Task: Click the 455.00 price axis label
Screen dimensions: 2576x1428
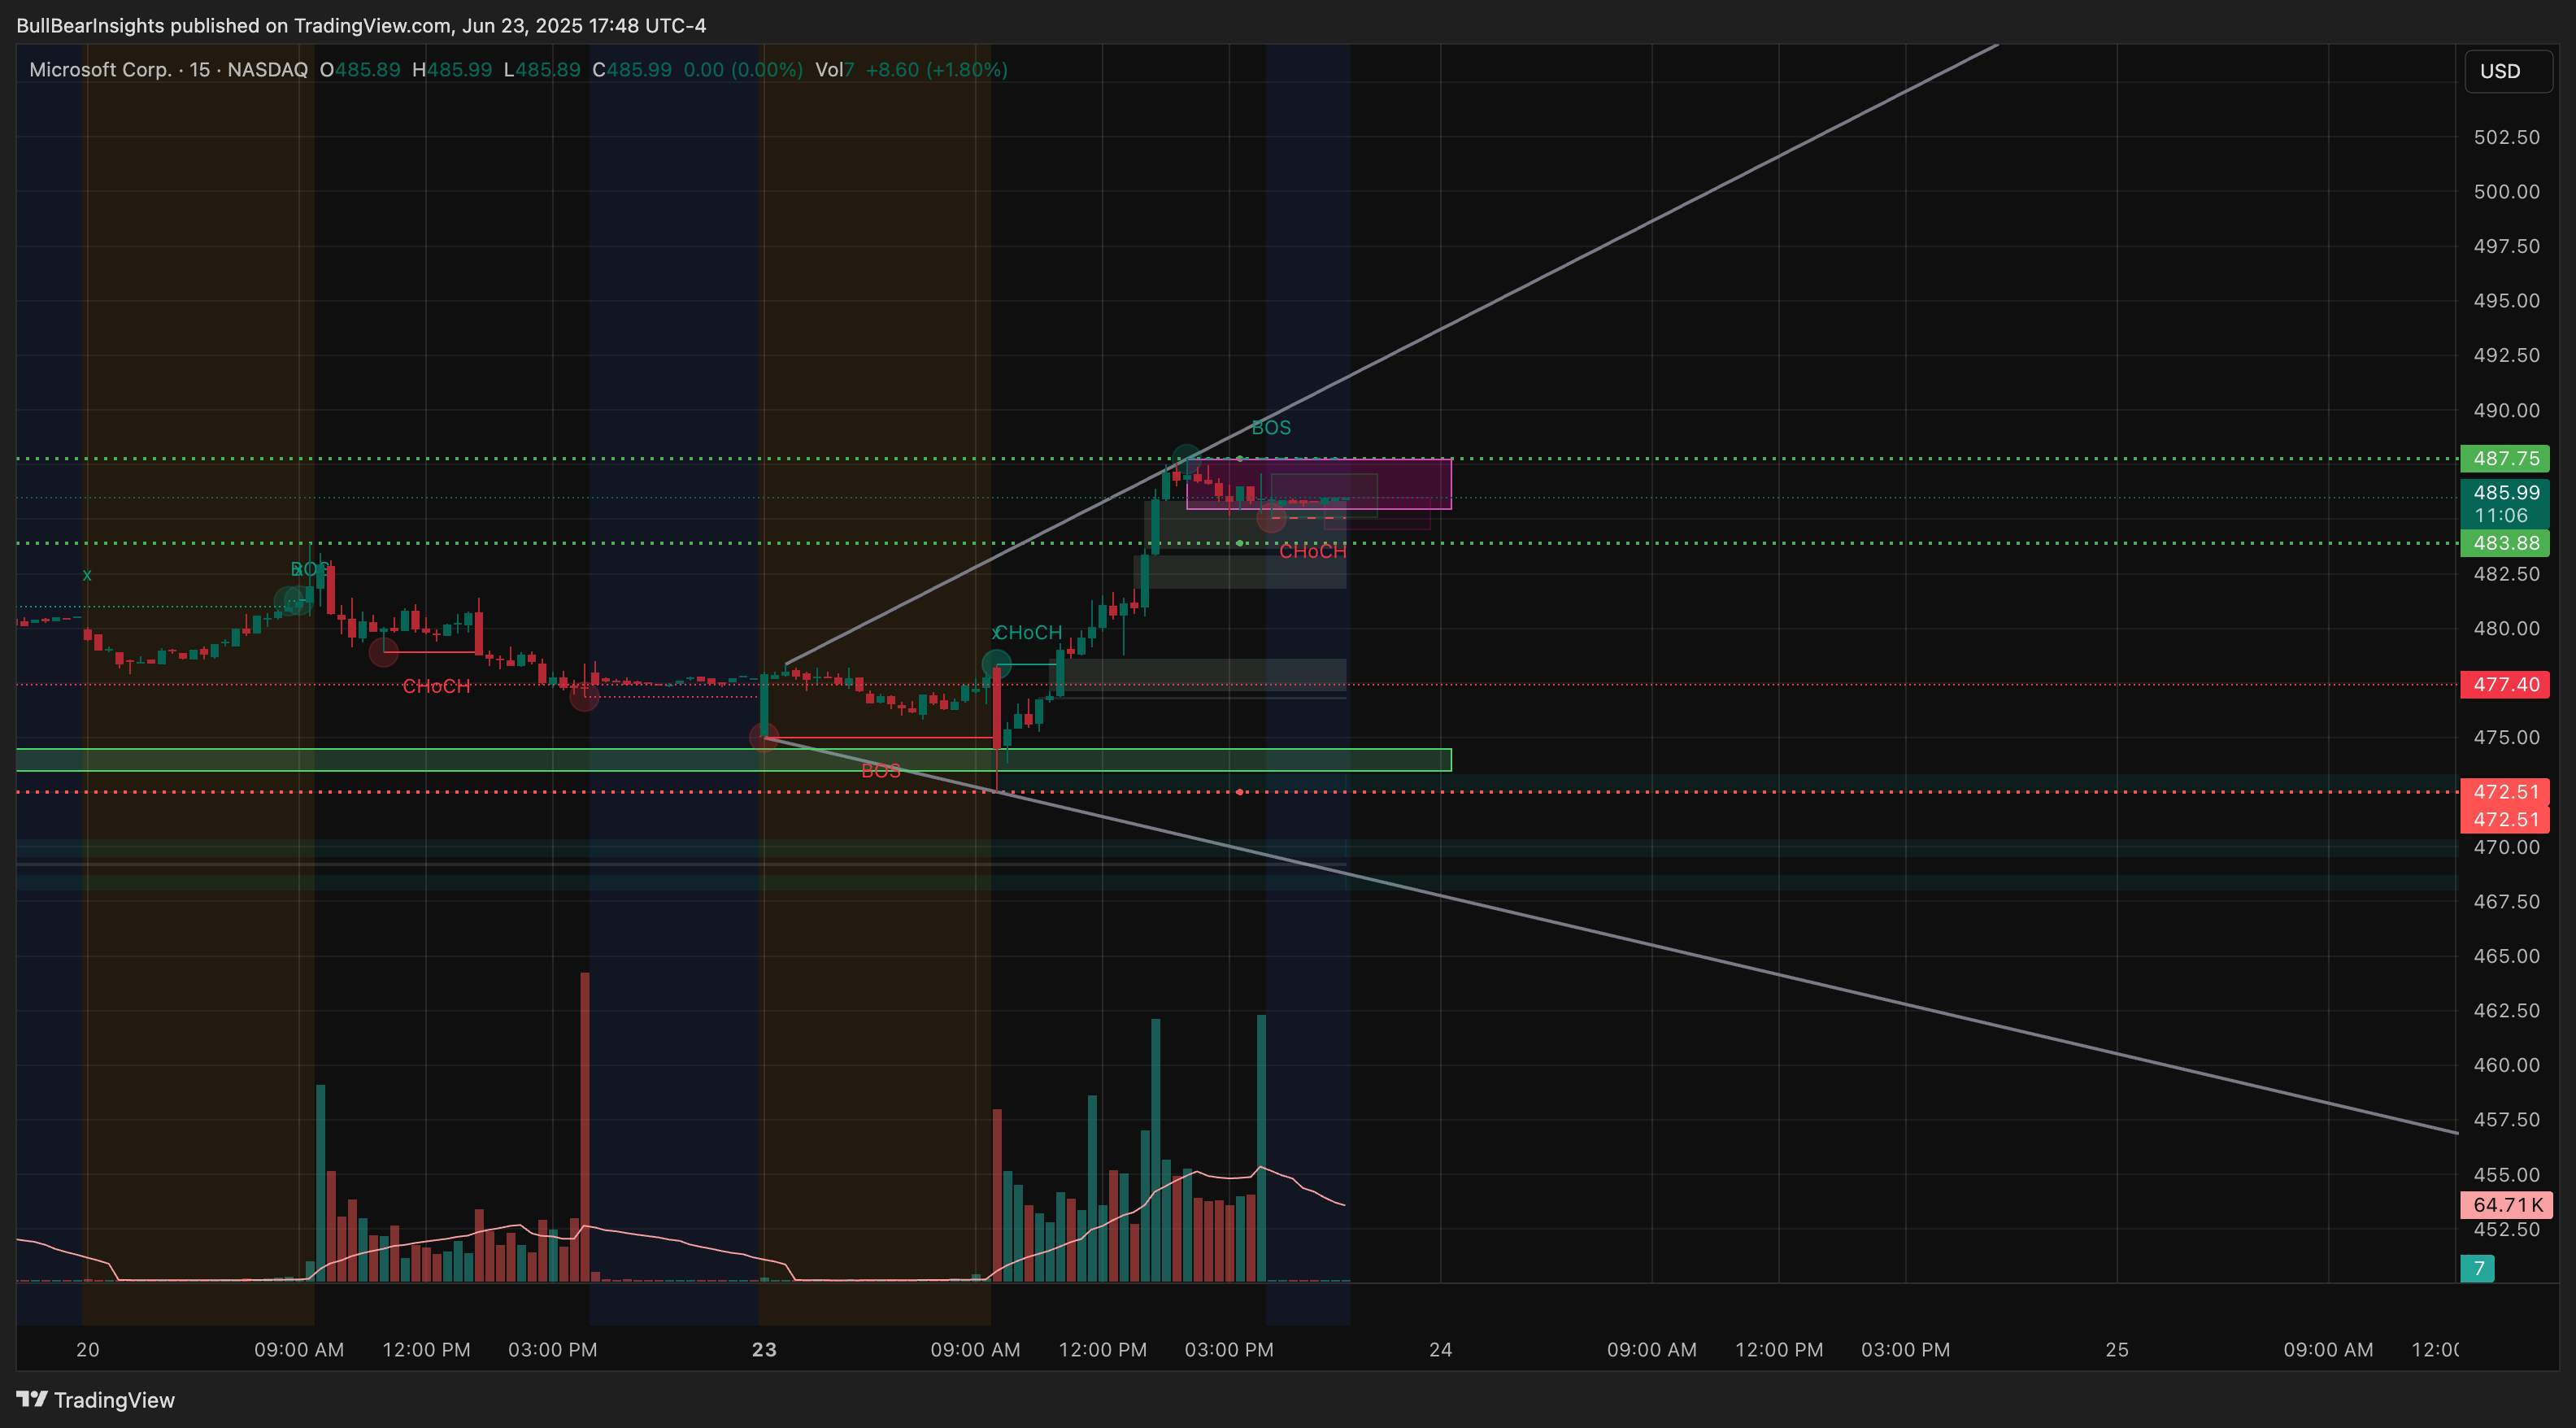Action: pyautogui.click(x=2506, y=1174)
